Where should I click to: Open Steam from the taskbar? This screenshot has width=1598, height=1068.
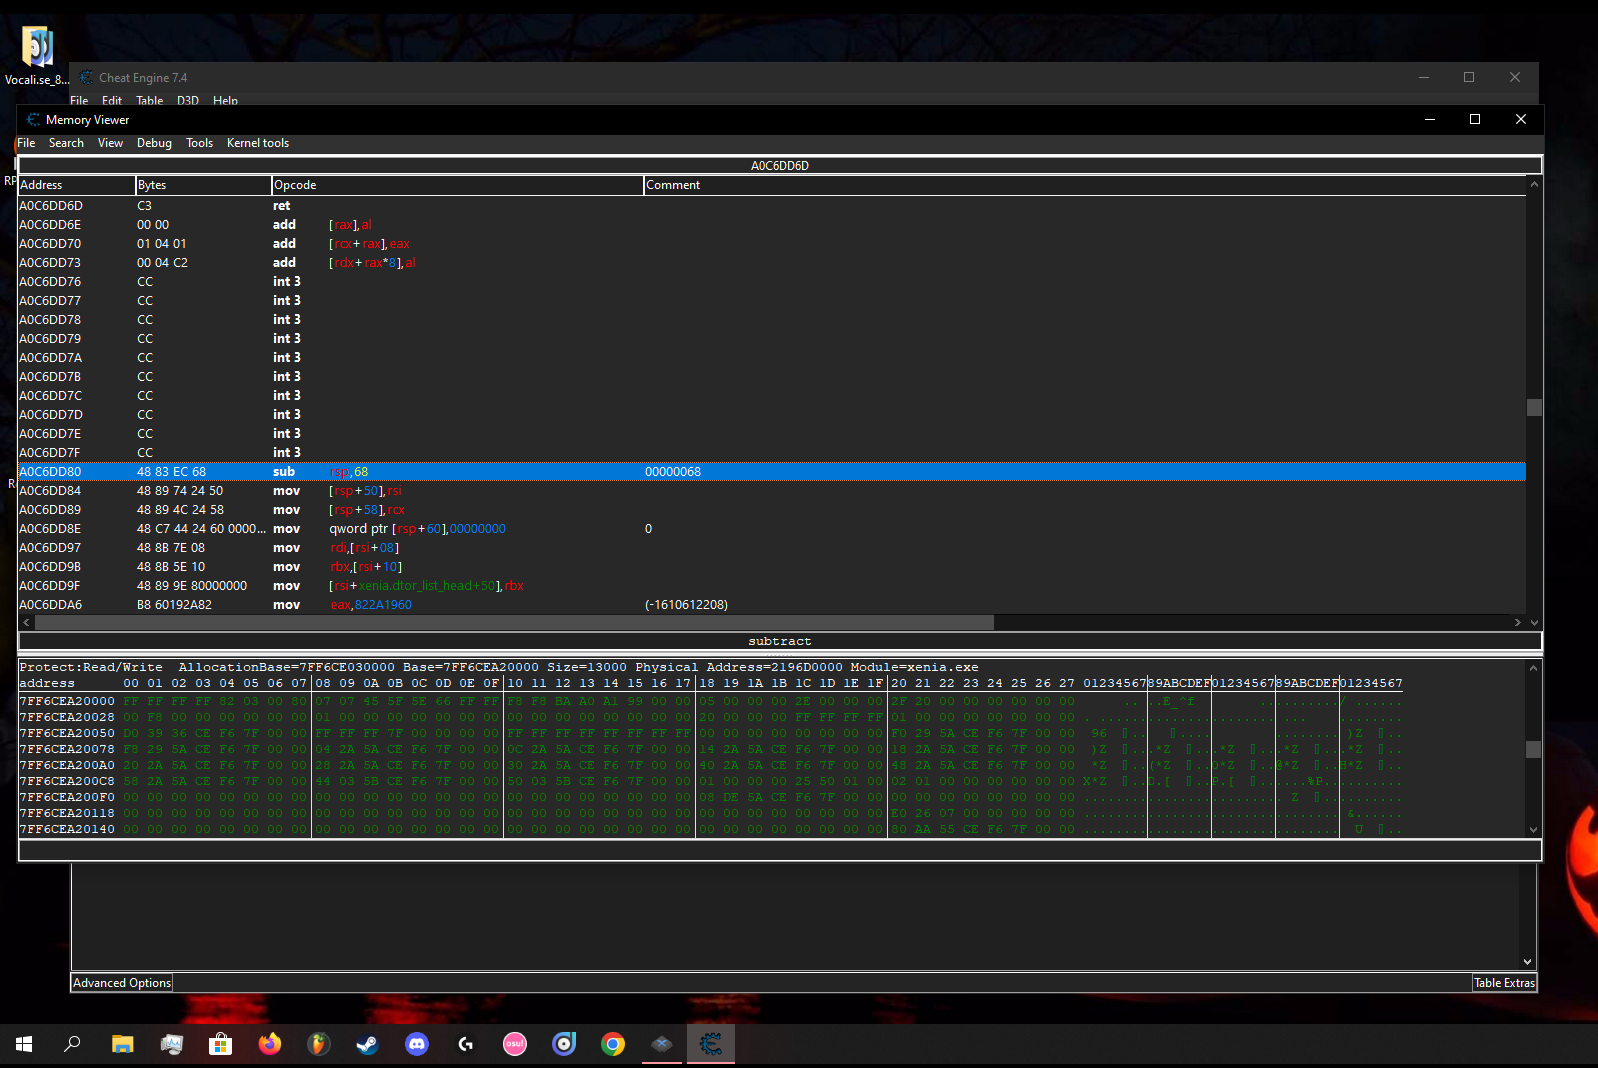(367, 1044)
